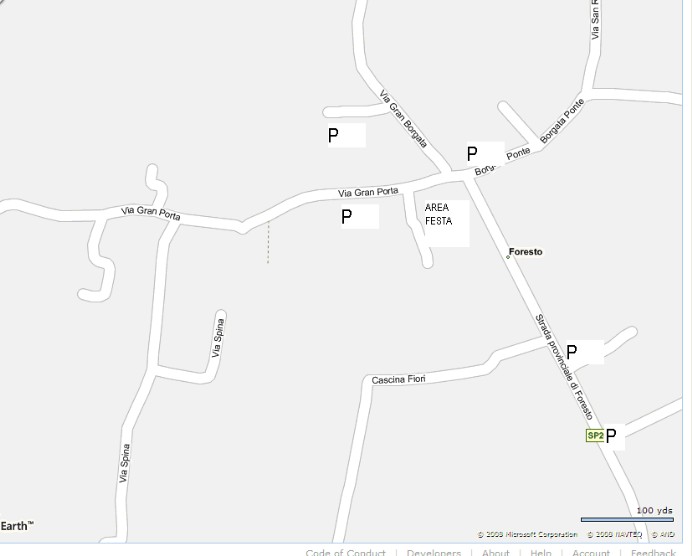Screen dimensions: 692x556
Task: Click the vertical Via Spina road label
Action: 125,463
